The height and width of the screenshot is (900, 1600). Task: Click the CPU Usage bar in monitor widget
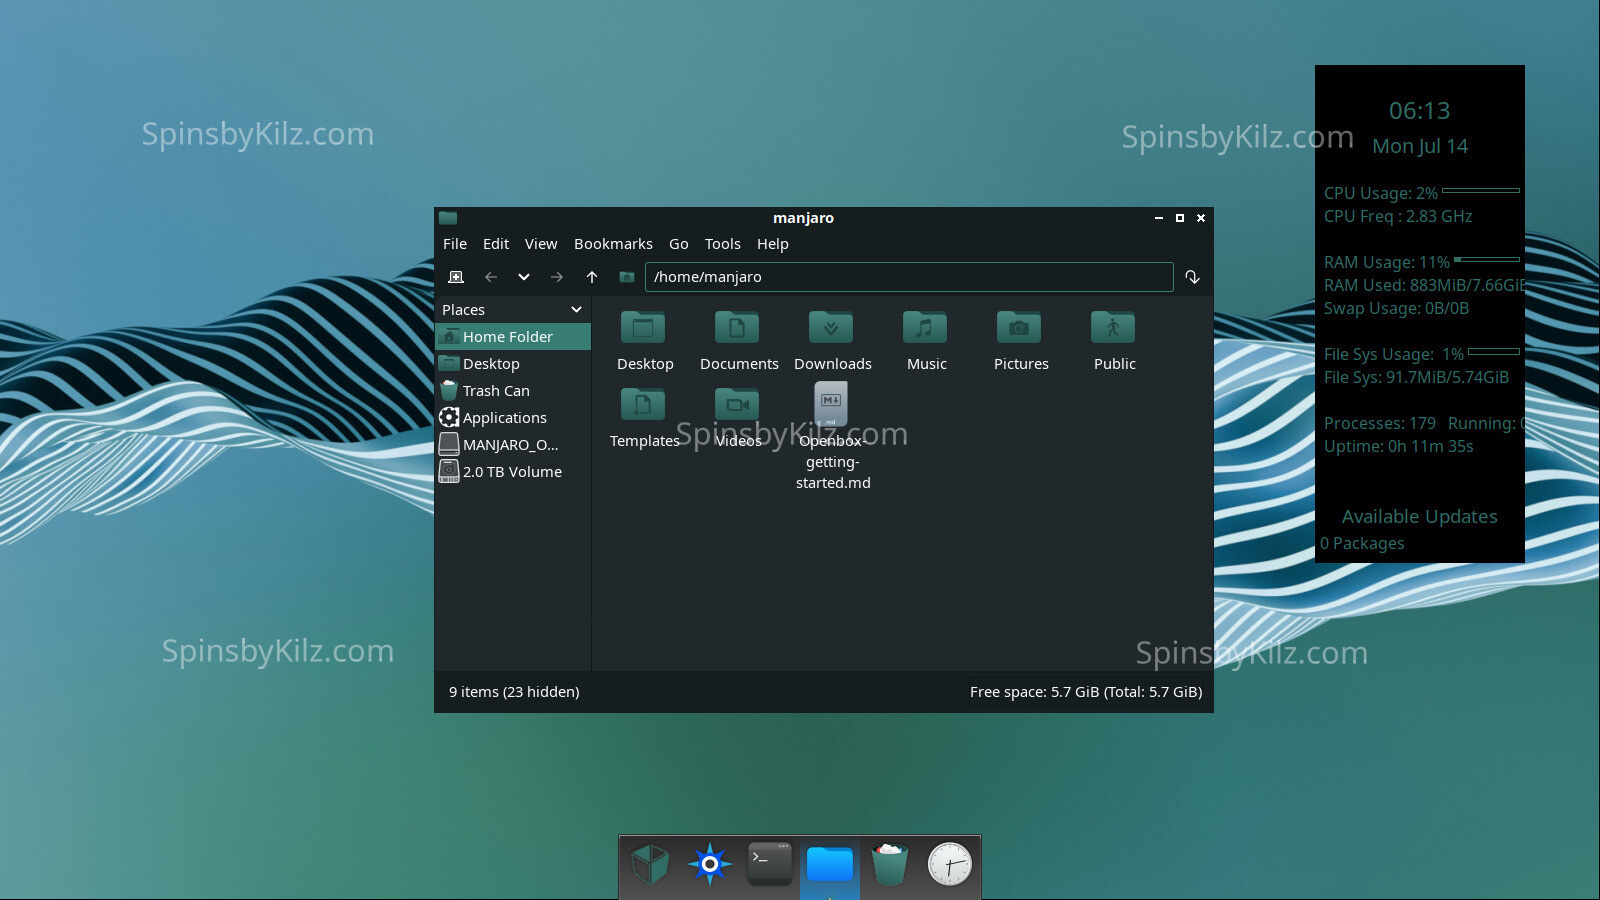[1481, 190]
